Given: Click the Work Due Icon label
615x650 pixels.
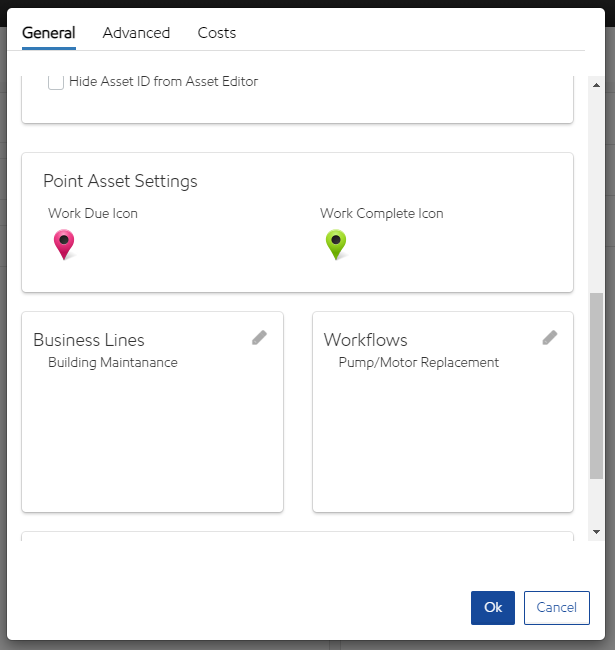Looking at the screenshot, I should click(x=93, y=213).
